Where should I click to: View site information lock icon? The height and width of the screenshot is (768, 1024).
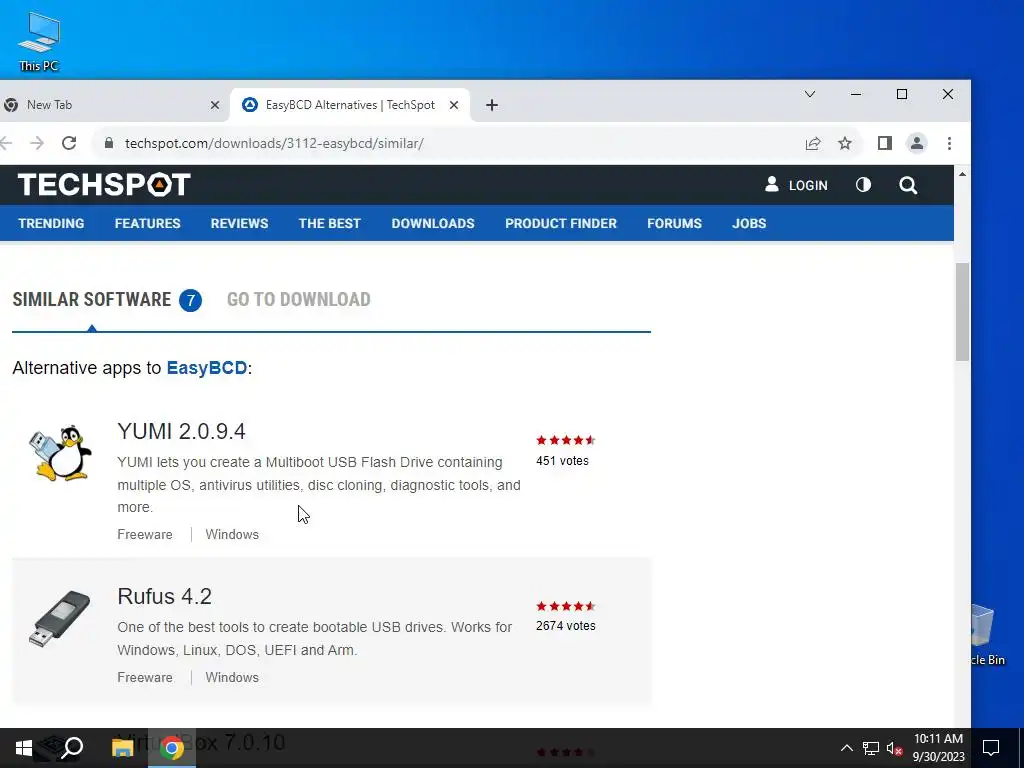pyautogui.click(x=109, y=143)
